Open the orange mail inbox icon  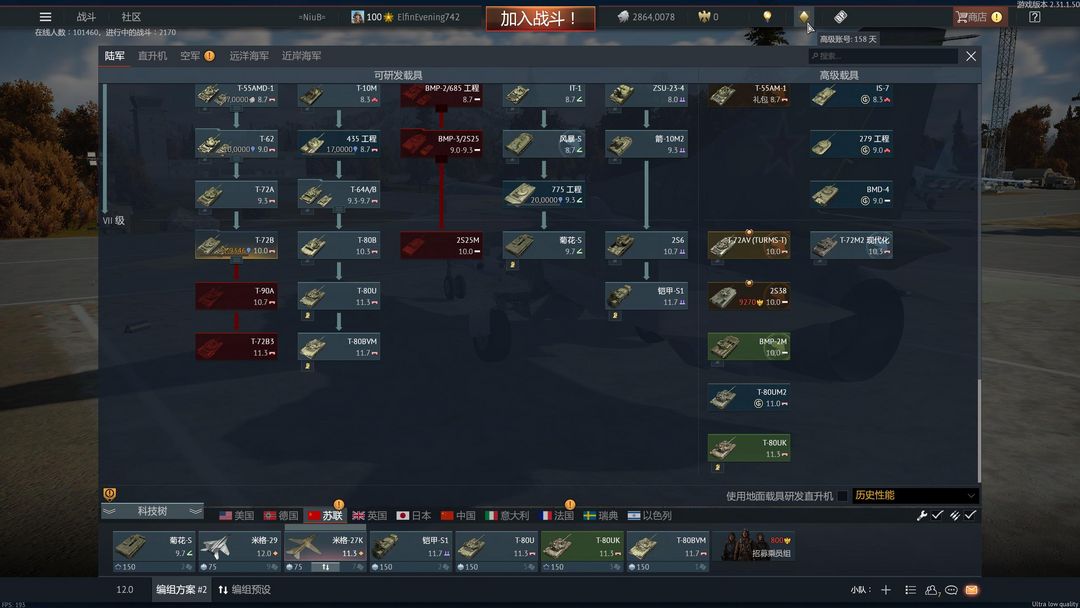point(972,590)
